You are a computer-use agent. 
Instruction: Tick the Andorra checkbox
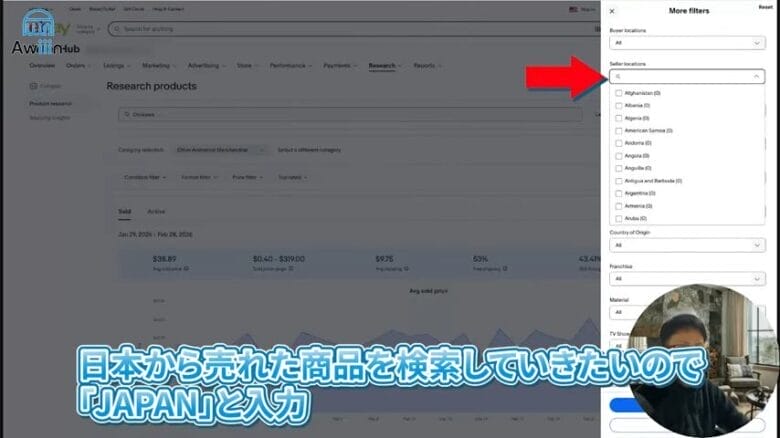[618, 143]
